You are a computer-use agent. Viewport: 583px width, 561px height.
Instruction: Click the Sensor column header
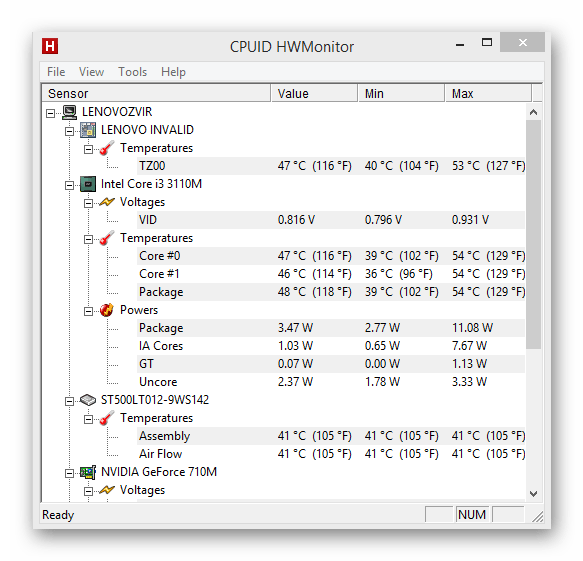pos(156,93)
